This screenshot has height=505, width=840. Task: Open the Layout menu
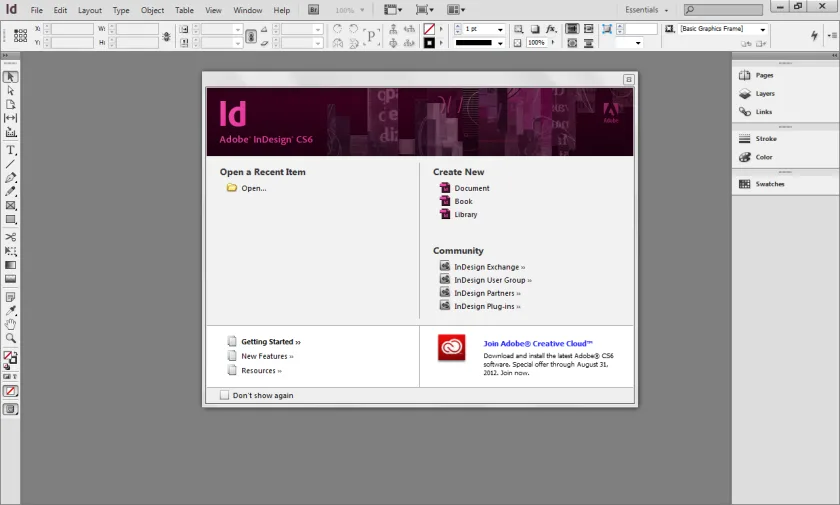(x=89, y=10)
